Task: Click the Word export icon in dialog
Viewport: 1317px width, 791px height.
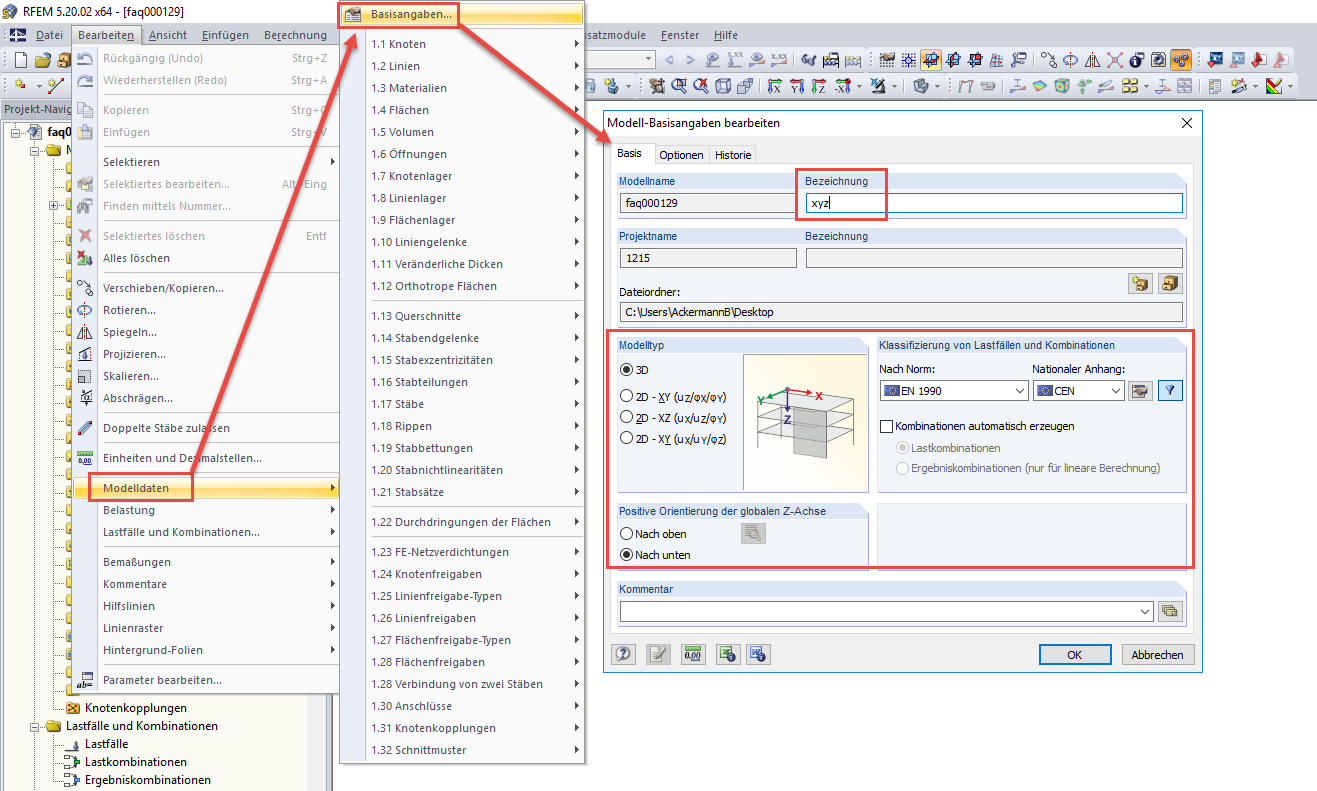Action: (757, 655)
